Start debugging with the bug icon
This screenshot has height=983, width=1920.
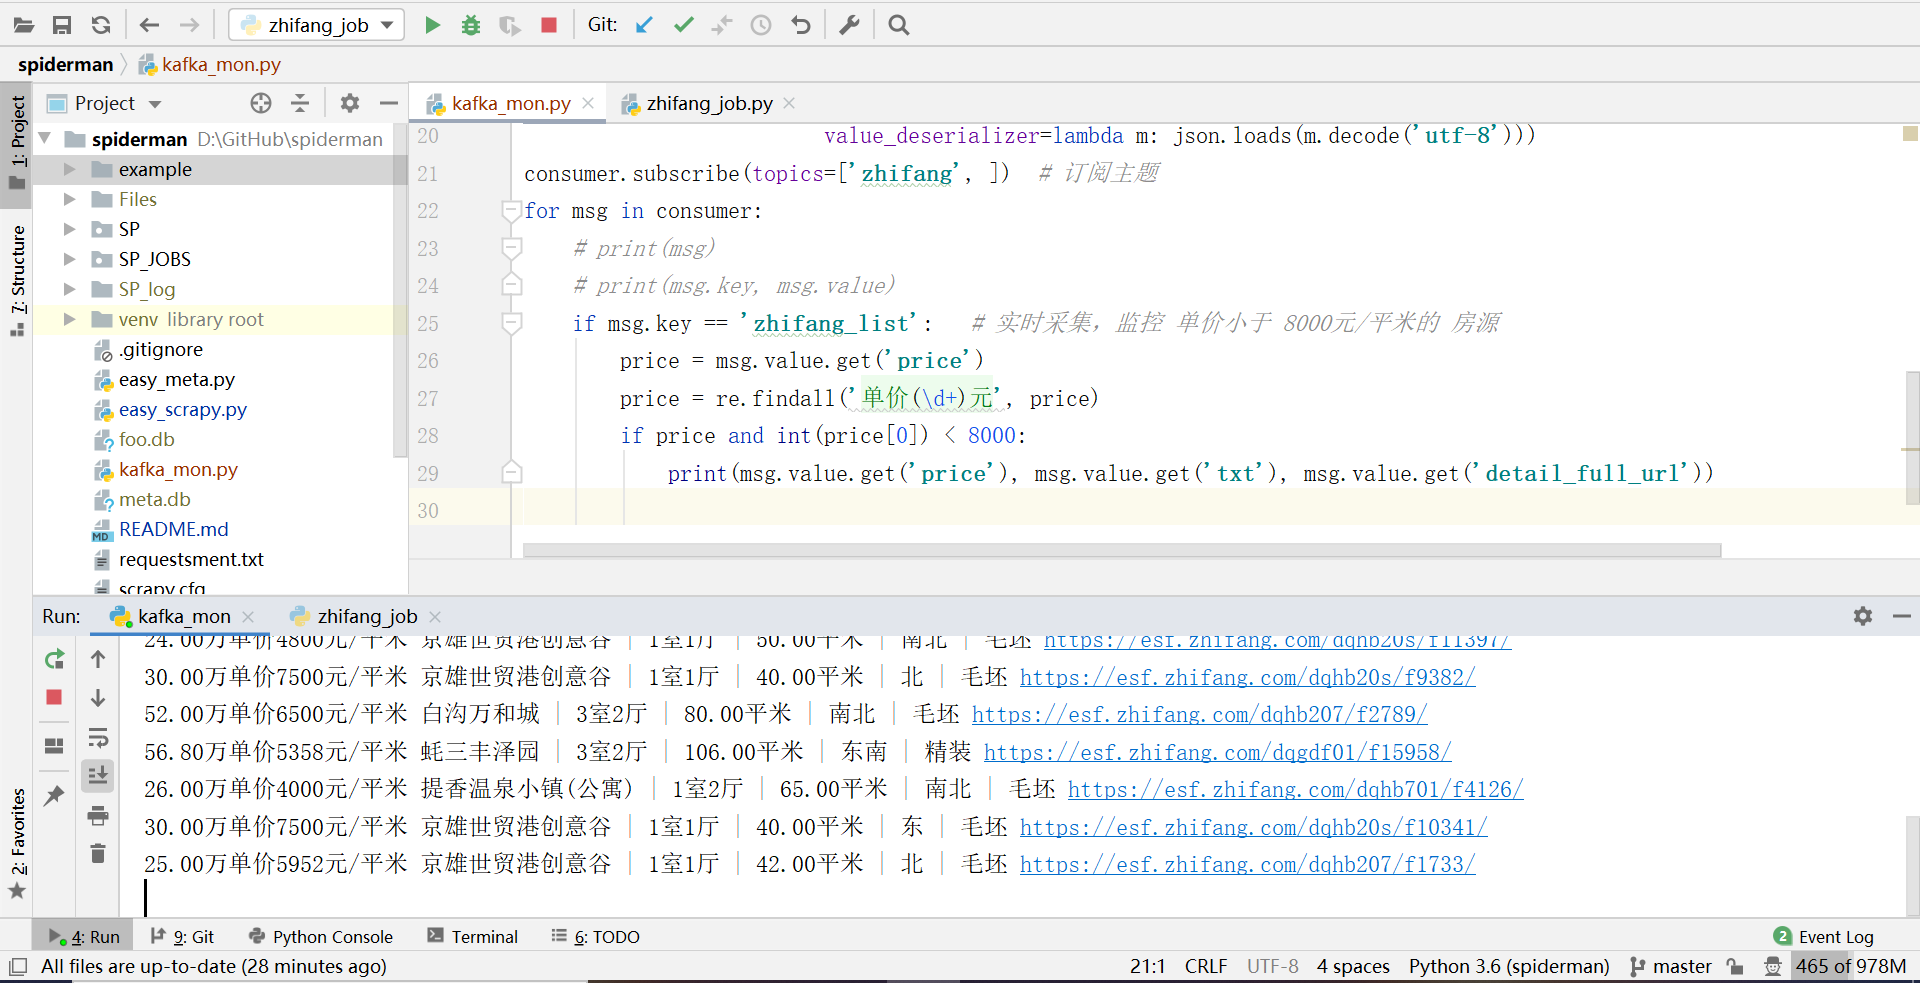coord(470,25)
